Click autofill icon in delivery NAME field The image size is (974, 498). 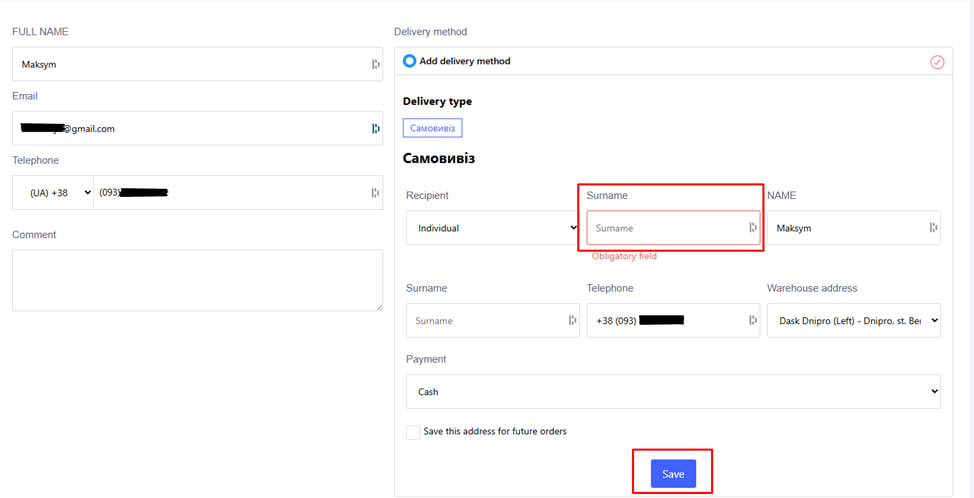[933, 228]
